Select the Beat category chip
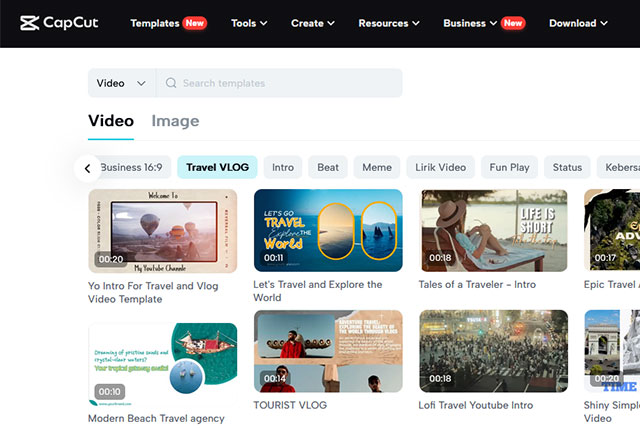Screen dimensions: 640x428 [328, 167]
